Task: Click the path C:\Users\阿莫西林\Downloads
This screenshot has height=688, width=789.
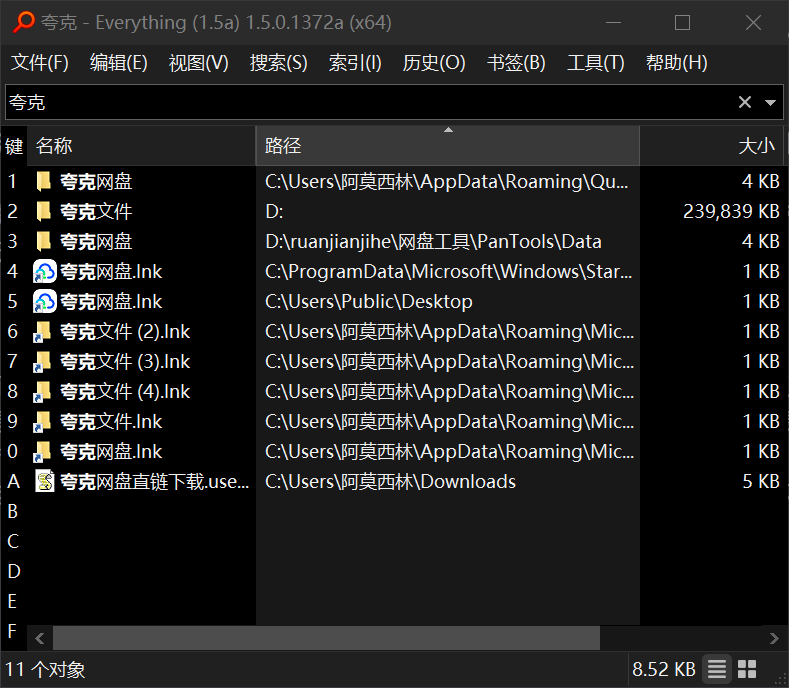Action: tap(390, 482)
